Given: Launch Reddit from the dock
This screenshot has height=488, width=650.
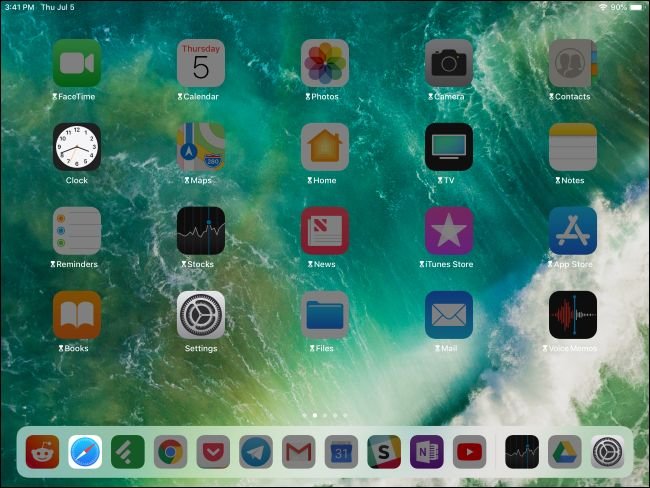Looking at the screenshot, I should click(x=42, y=452).
